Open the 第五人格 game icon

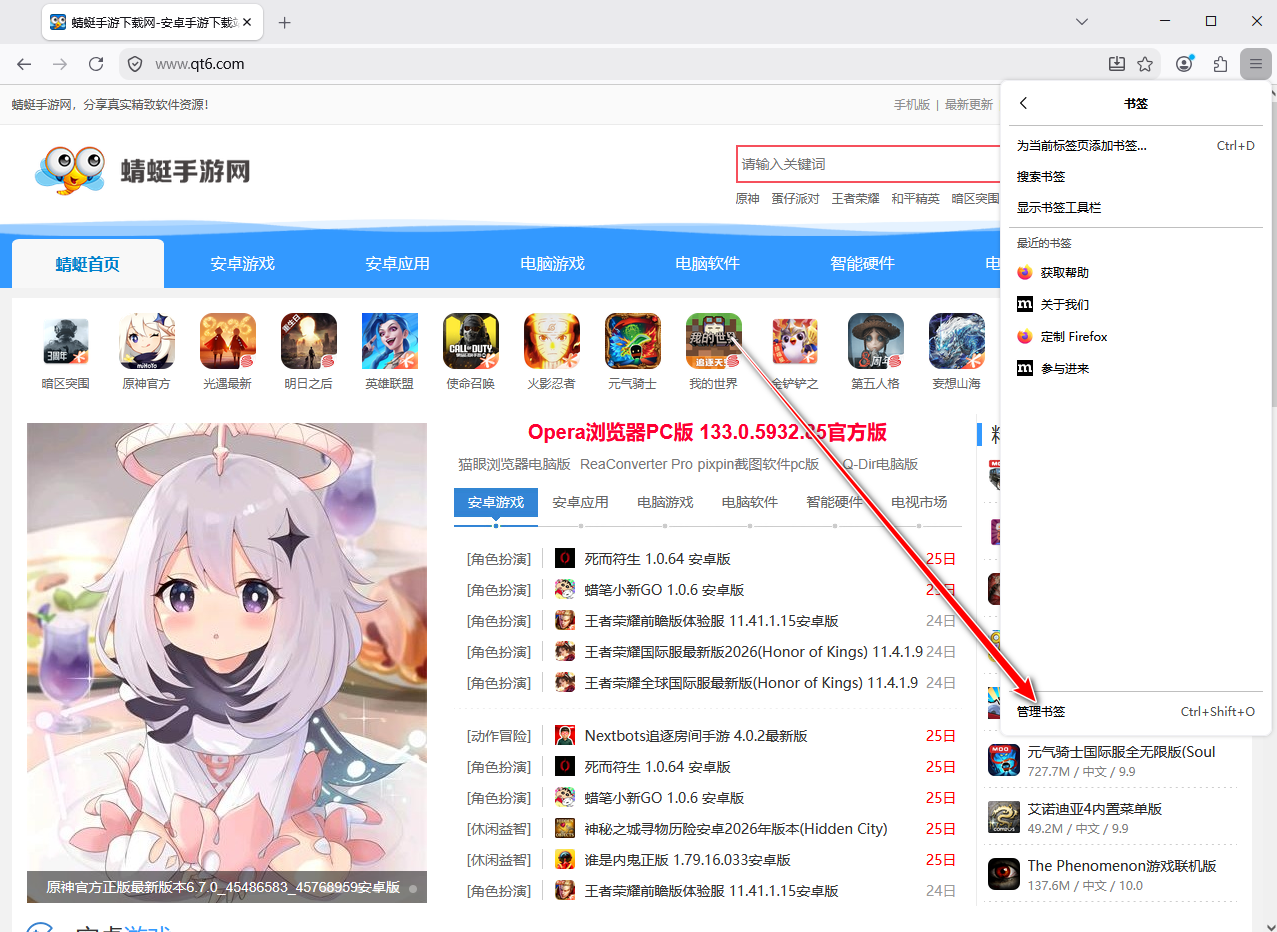875,342
